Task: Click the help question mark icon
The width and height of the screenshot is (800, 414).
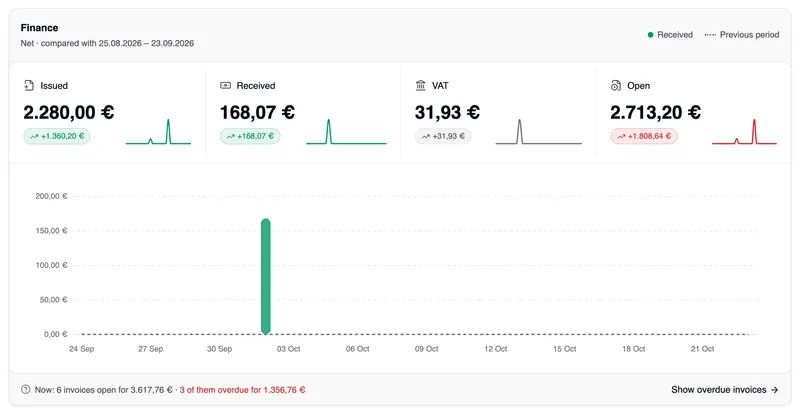Action: 26,389
